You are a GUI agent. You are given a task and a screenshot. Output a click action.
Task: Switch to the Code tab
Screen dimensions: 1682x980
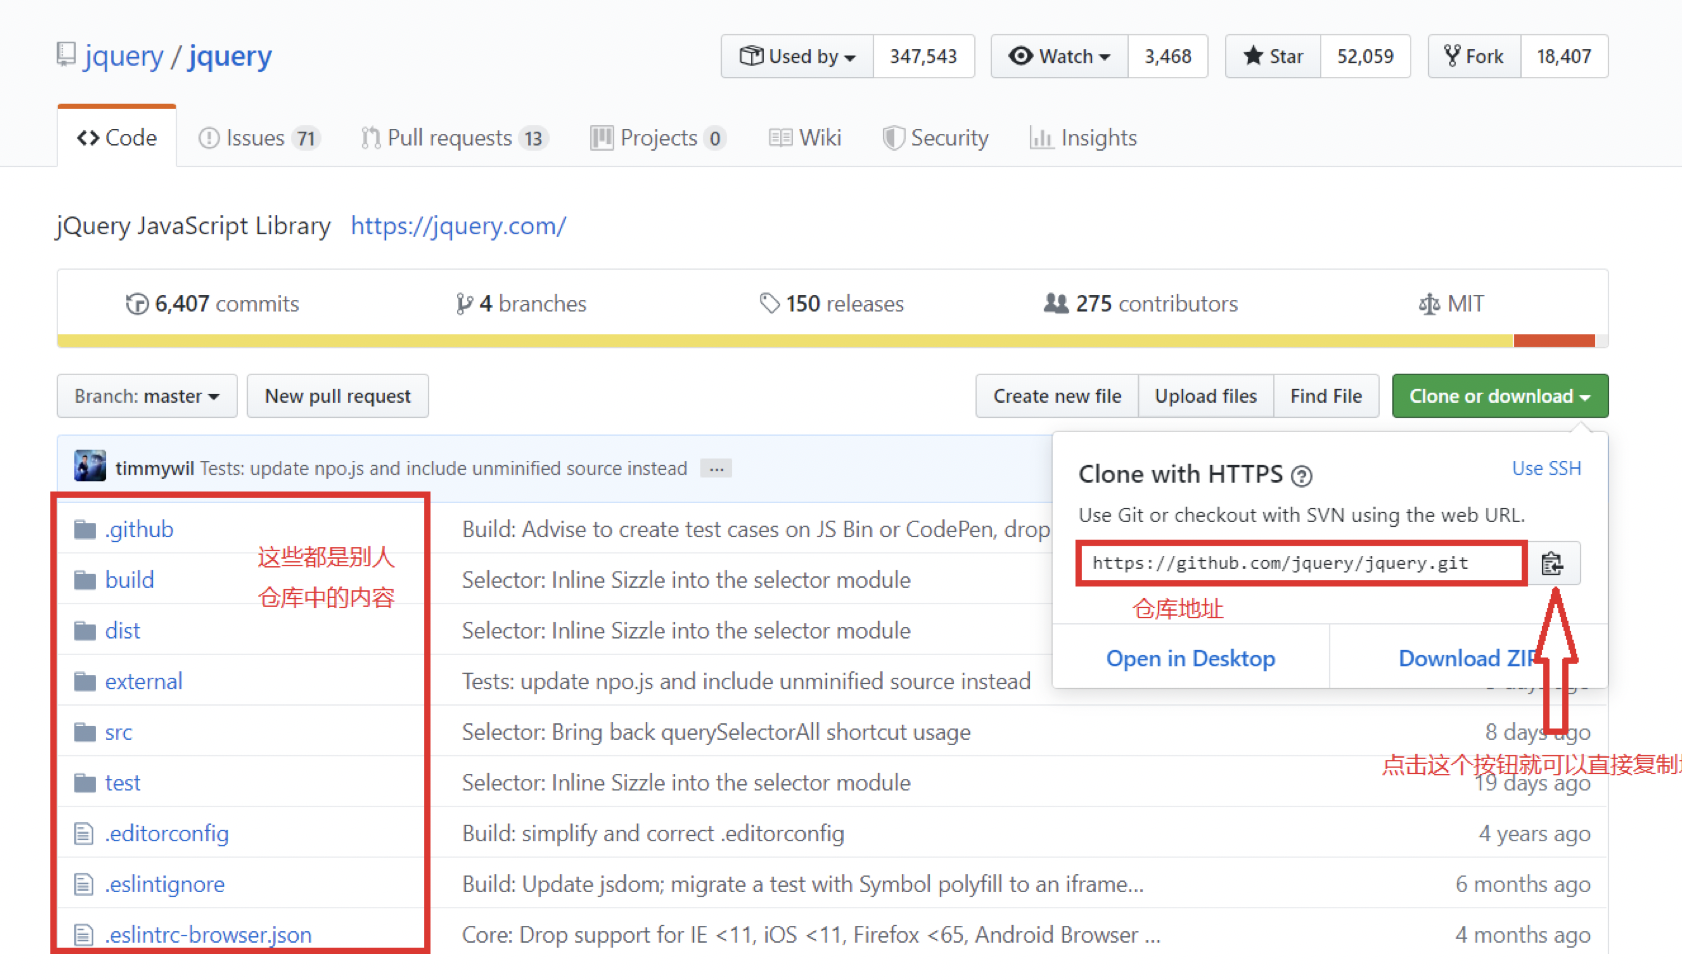117,138
